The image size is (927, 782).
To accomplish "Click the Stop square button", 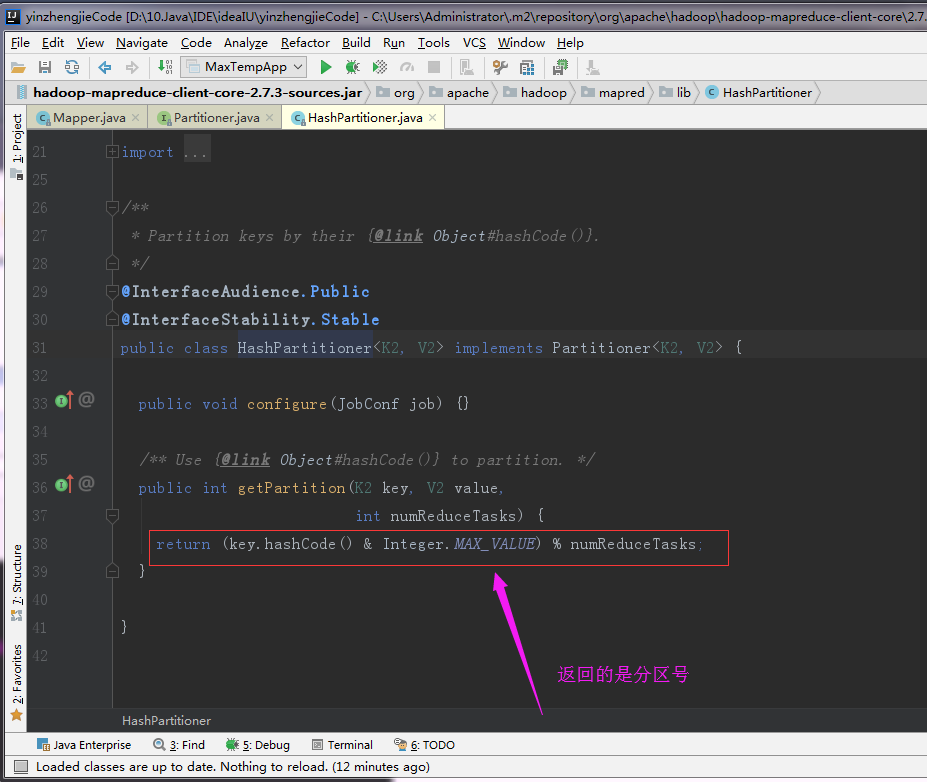I will click(434, 67).
